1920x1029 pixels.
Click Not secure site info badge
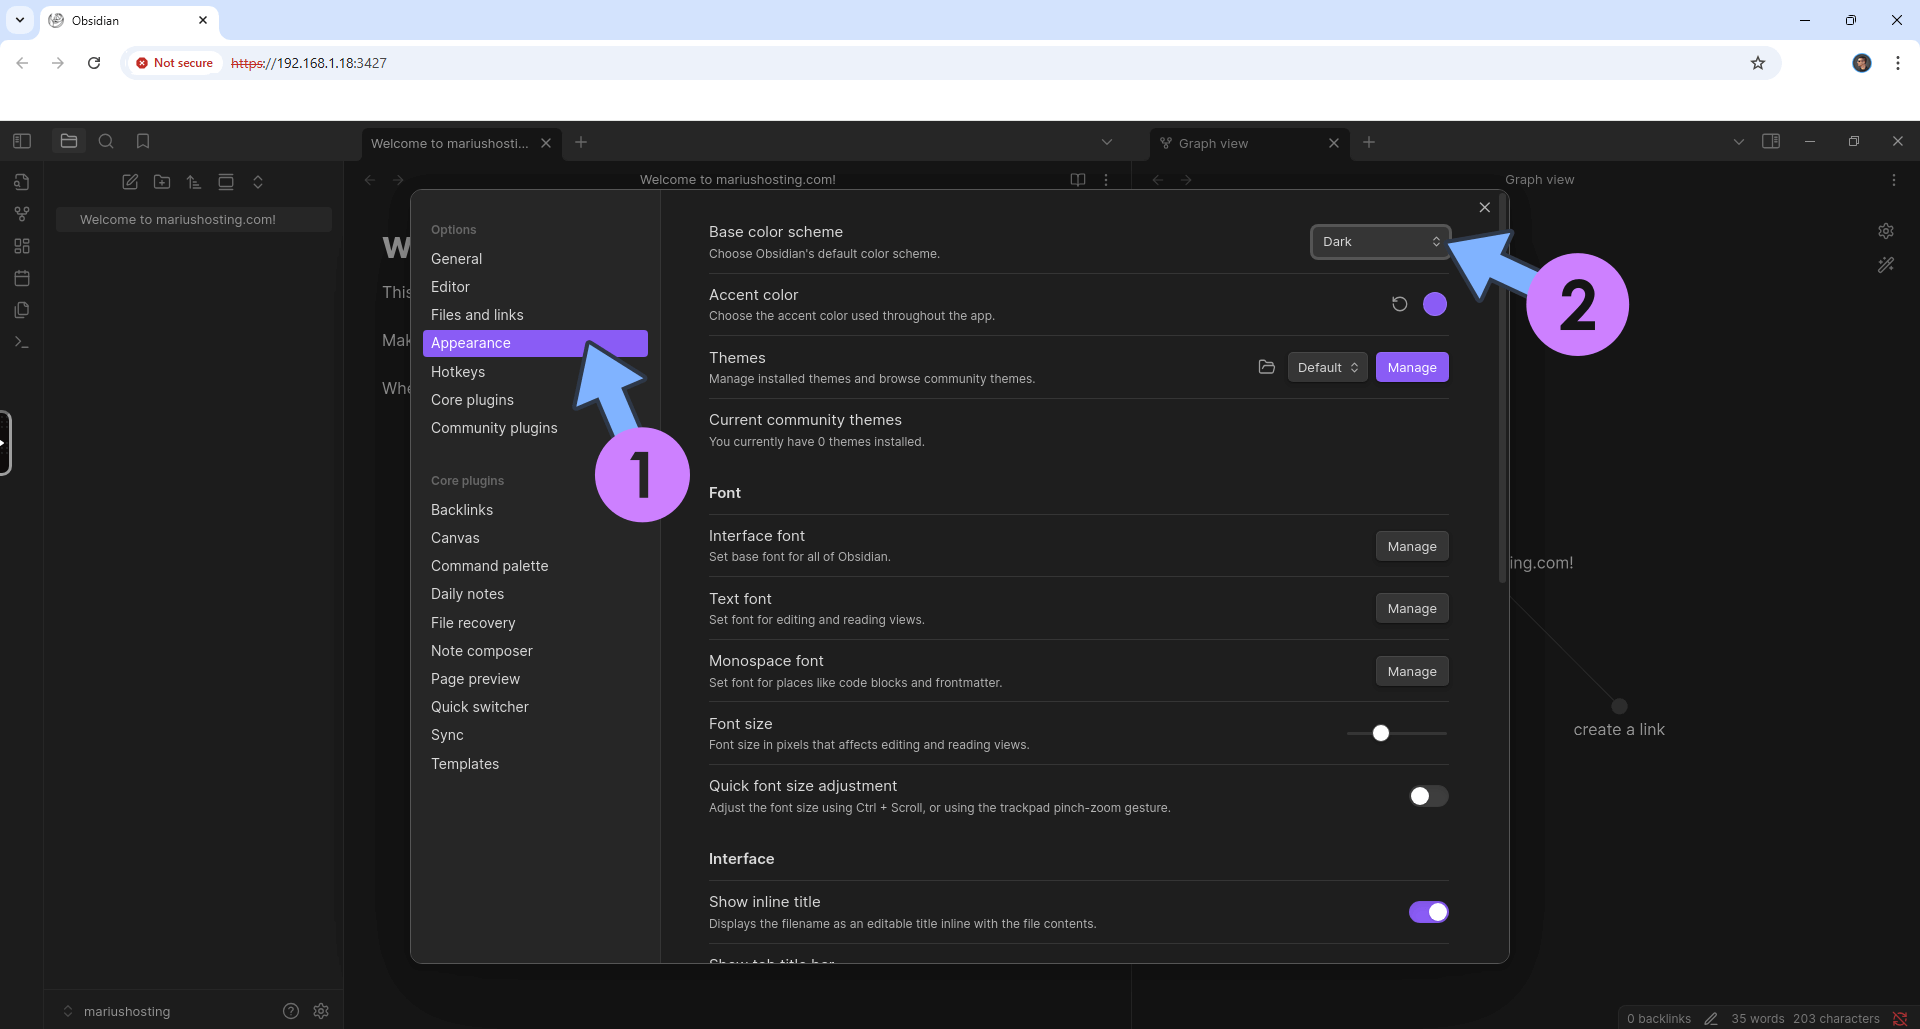click(175, 63)
